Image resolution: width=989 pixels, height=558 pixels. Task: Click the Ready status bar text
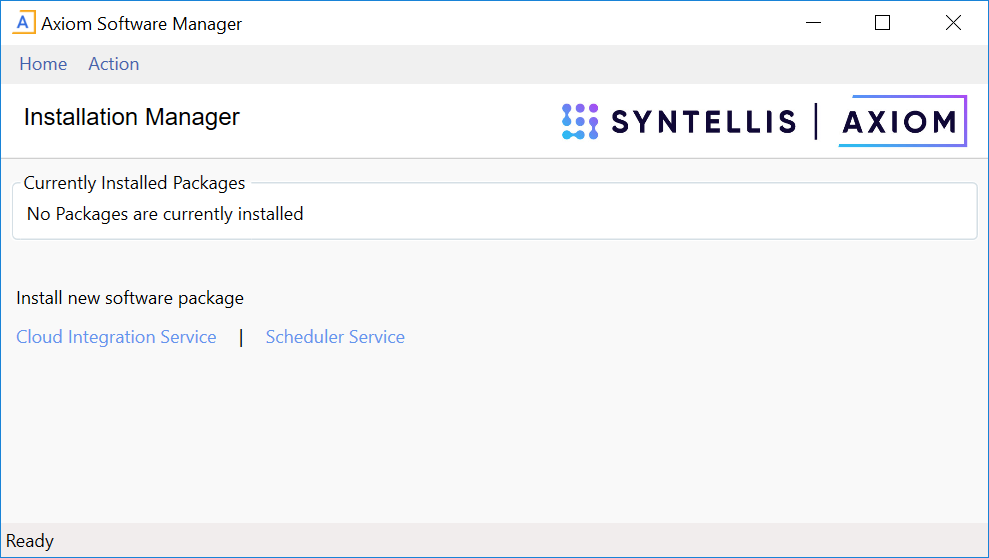coord(30,541)
